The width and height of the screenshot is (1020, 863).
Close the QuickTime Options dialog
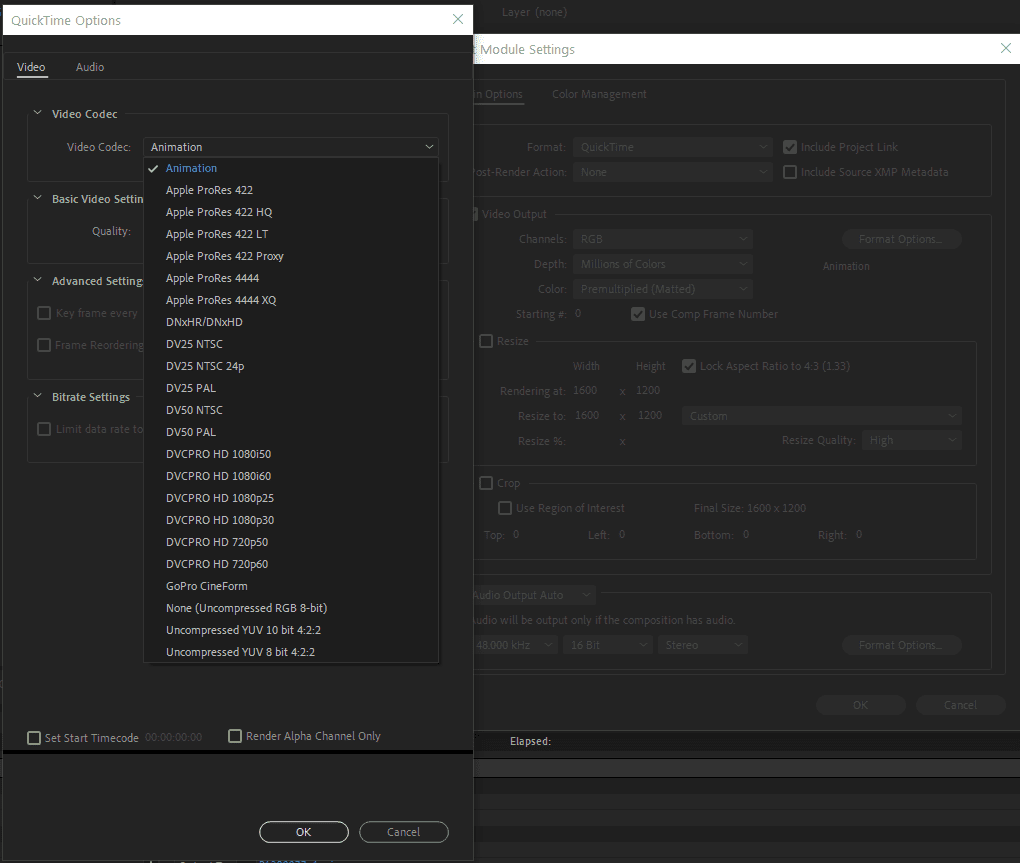(x=457, y=19)
